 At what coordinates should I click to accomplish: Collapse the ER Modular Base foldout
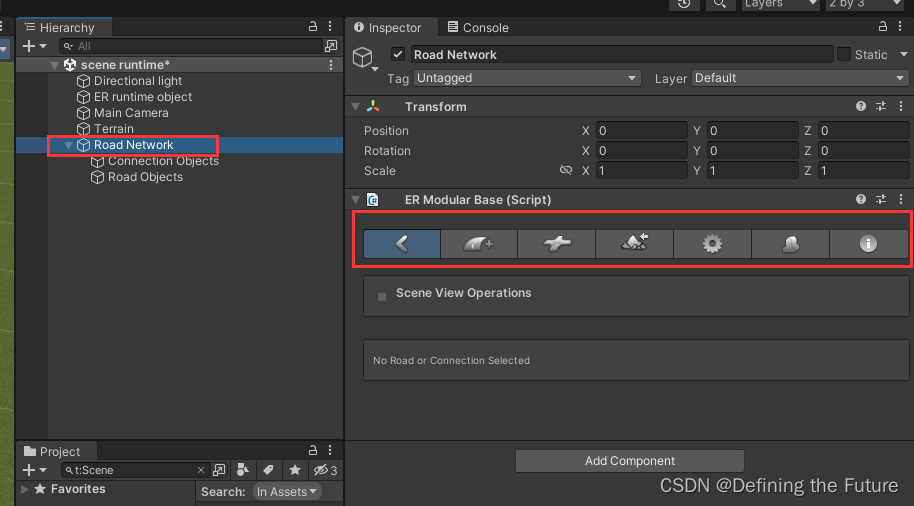point(356,200)
